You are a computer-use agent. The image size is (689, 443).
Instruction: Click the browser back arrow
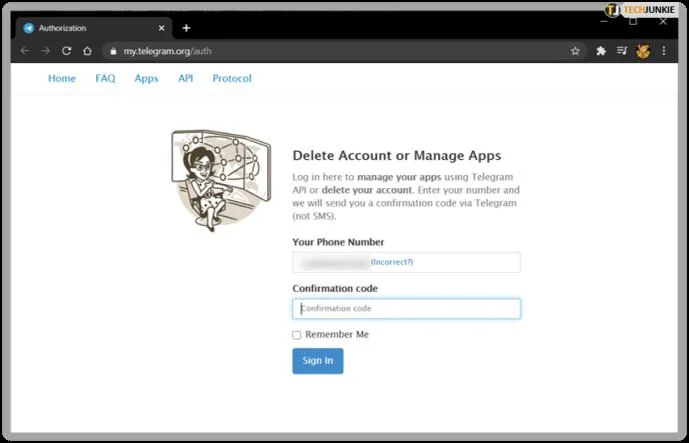coord(25,51)
